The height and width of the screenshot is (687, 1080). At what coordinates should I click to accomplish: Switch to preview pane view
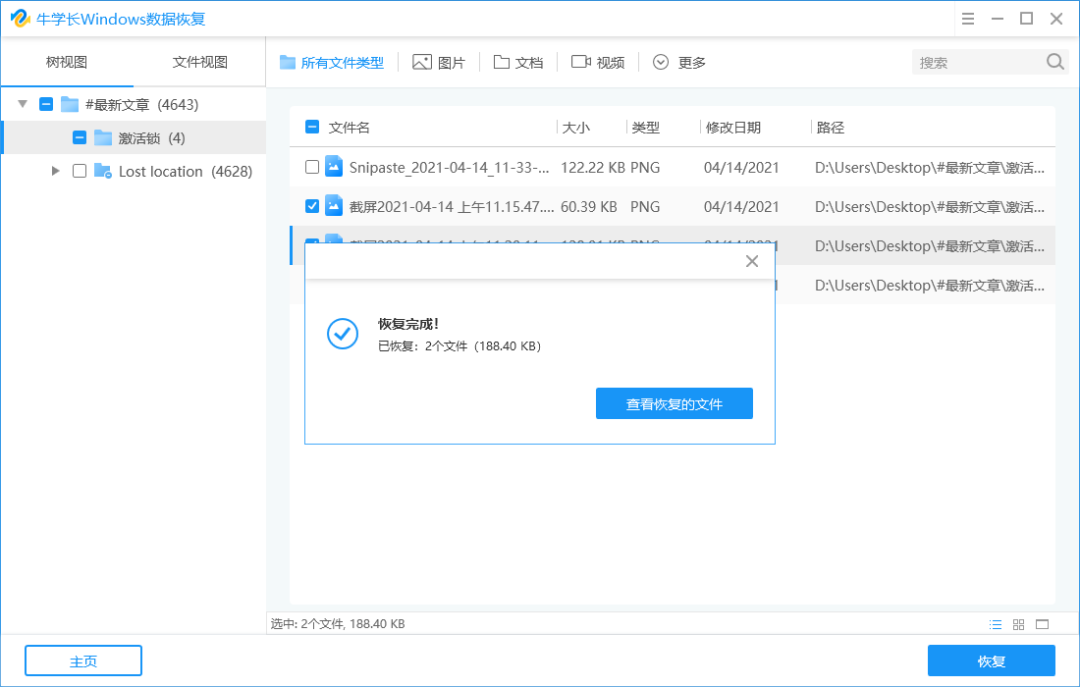tap(1041, 624)
